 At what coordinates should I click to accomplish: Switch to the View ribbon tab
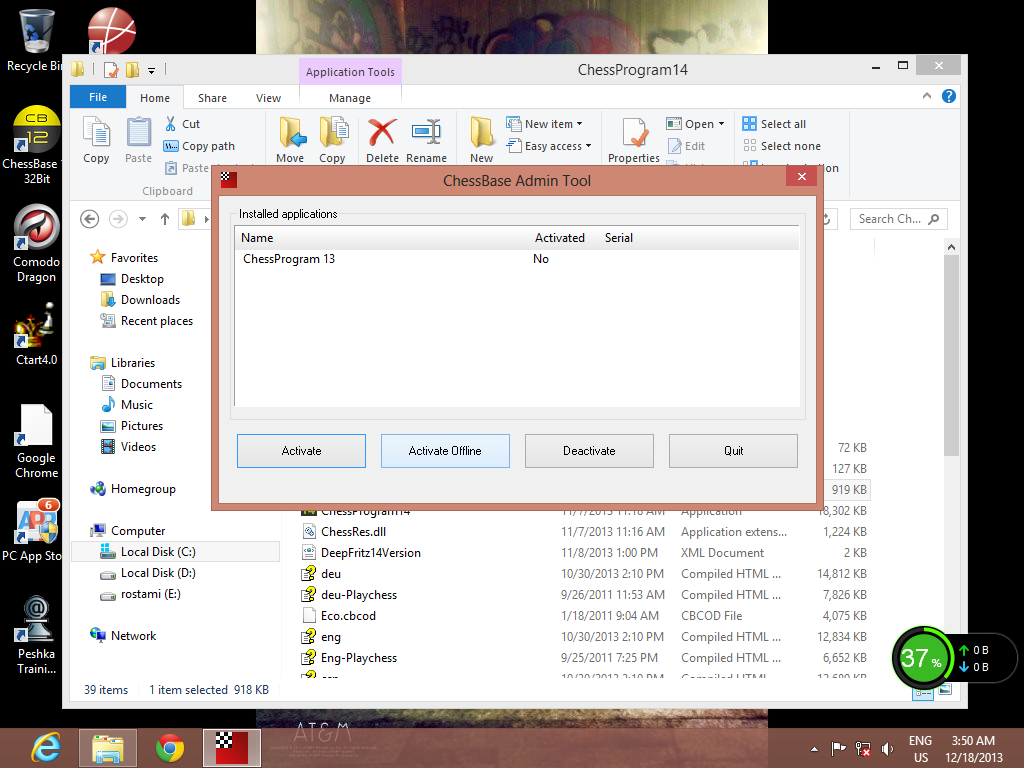tap(268, 98)
